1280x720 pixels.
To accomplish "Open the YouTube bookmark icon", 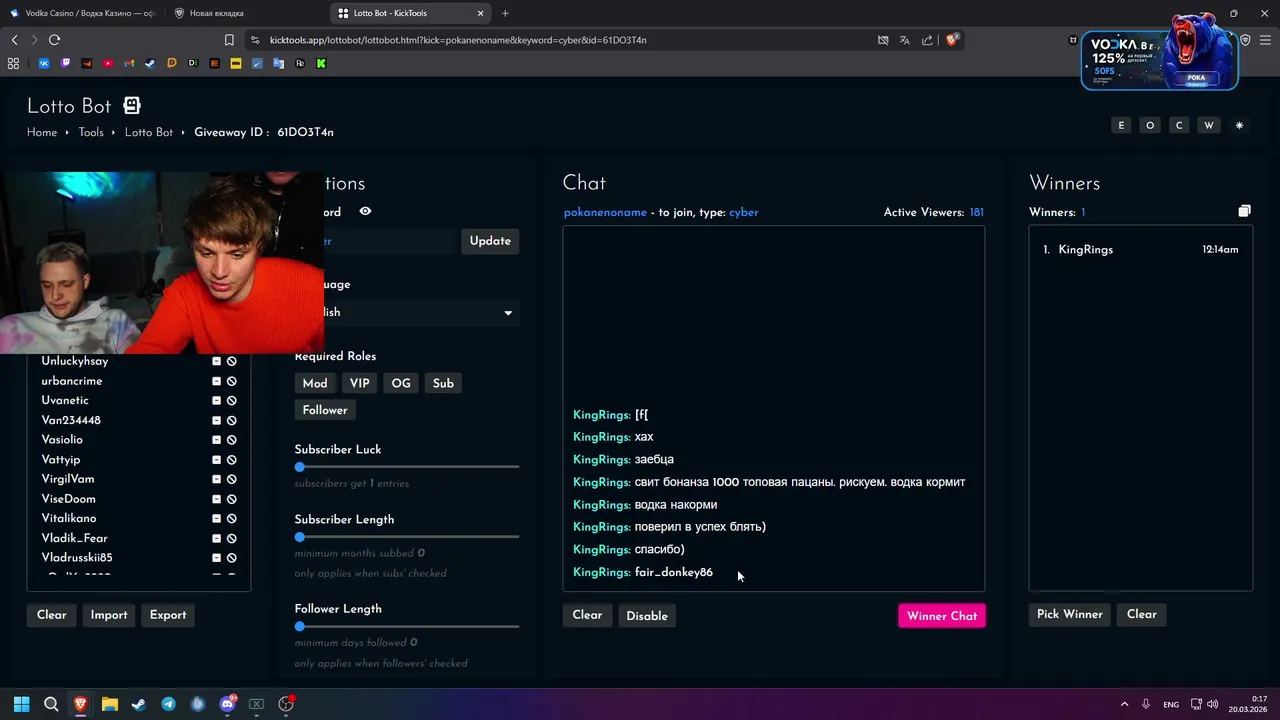I will tap(108, 63).
